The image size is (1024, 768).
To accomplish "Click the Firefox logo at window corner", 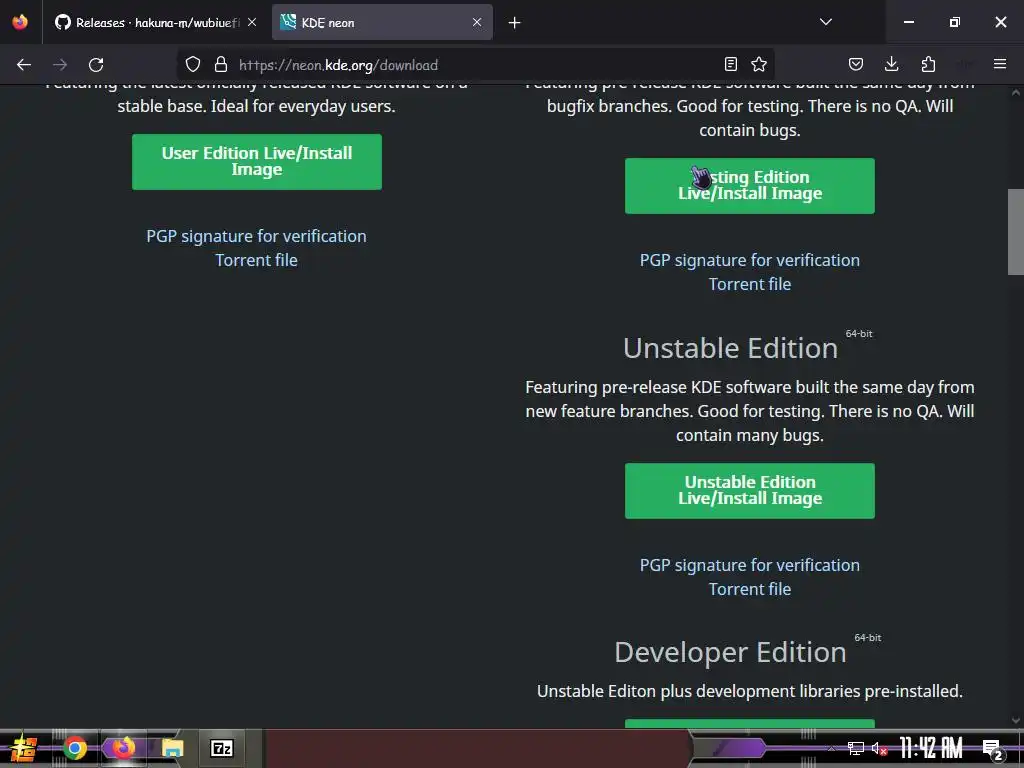I will 20,22.
